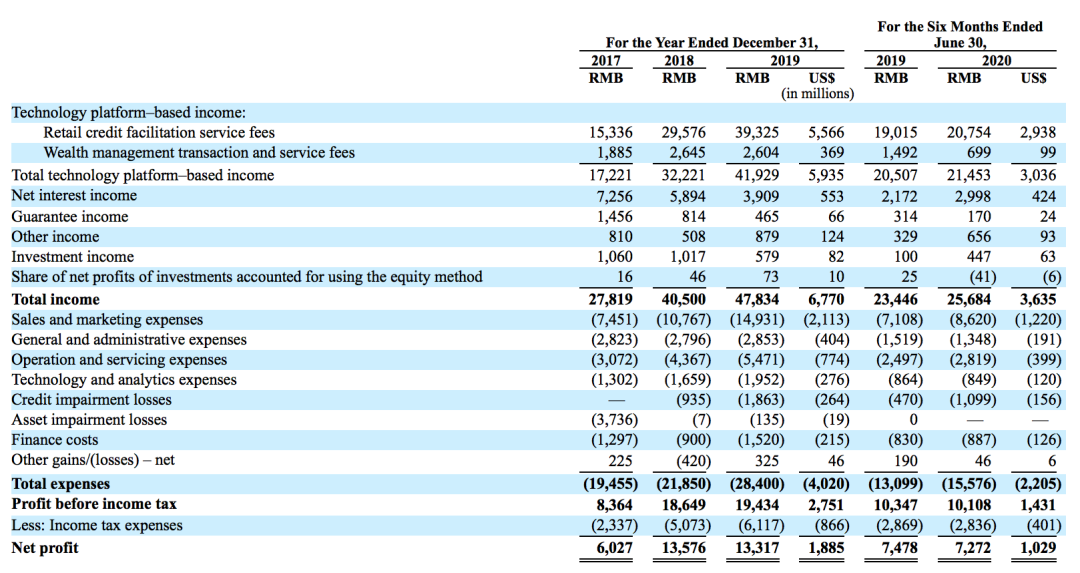
Task: Click the 'Guarantee income' row label
Action: click(x=70, y=216)
